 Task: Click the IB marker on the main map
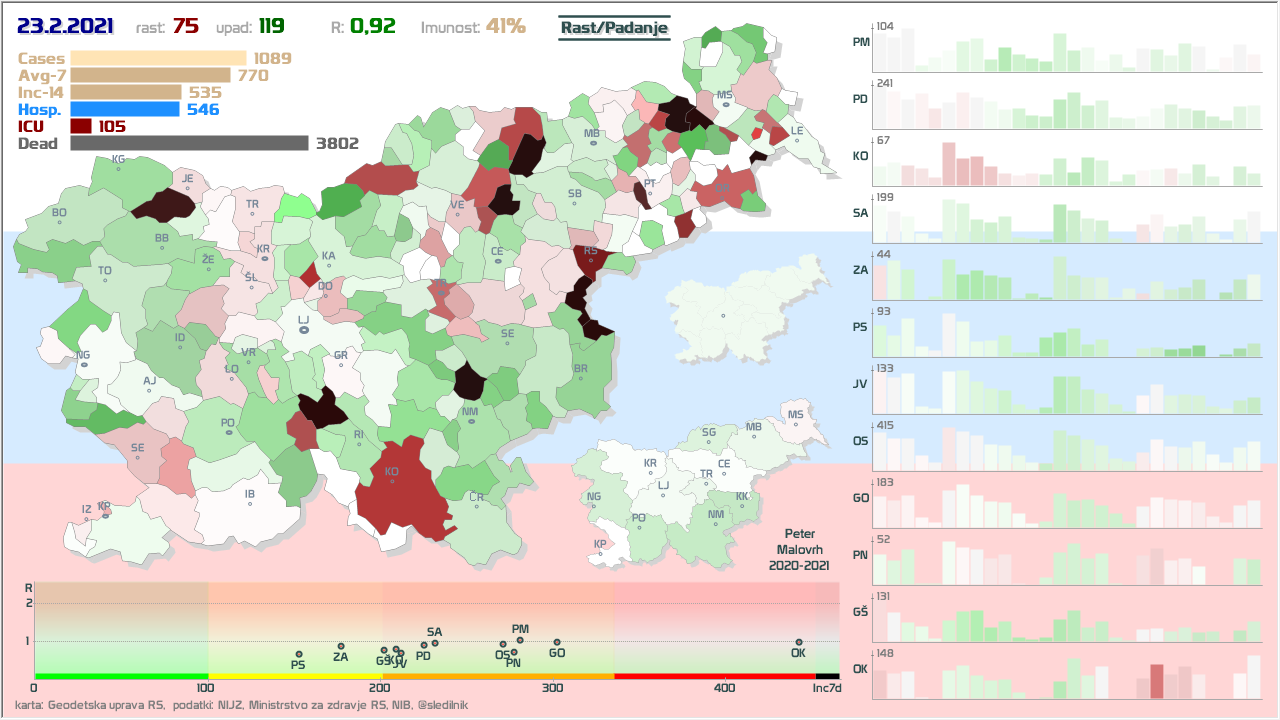(x=250, y=501)
